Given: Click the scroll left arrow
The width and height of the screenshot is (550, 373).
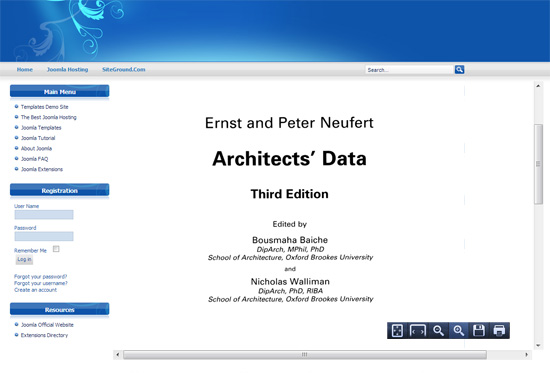Looking at the screenshot, I should [118, 355].
